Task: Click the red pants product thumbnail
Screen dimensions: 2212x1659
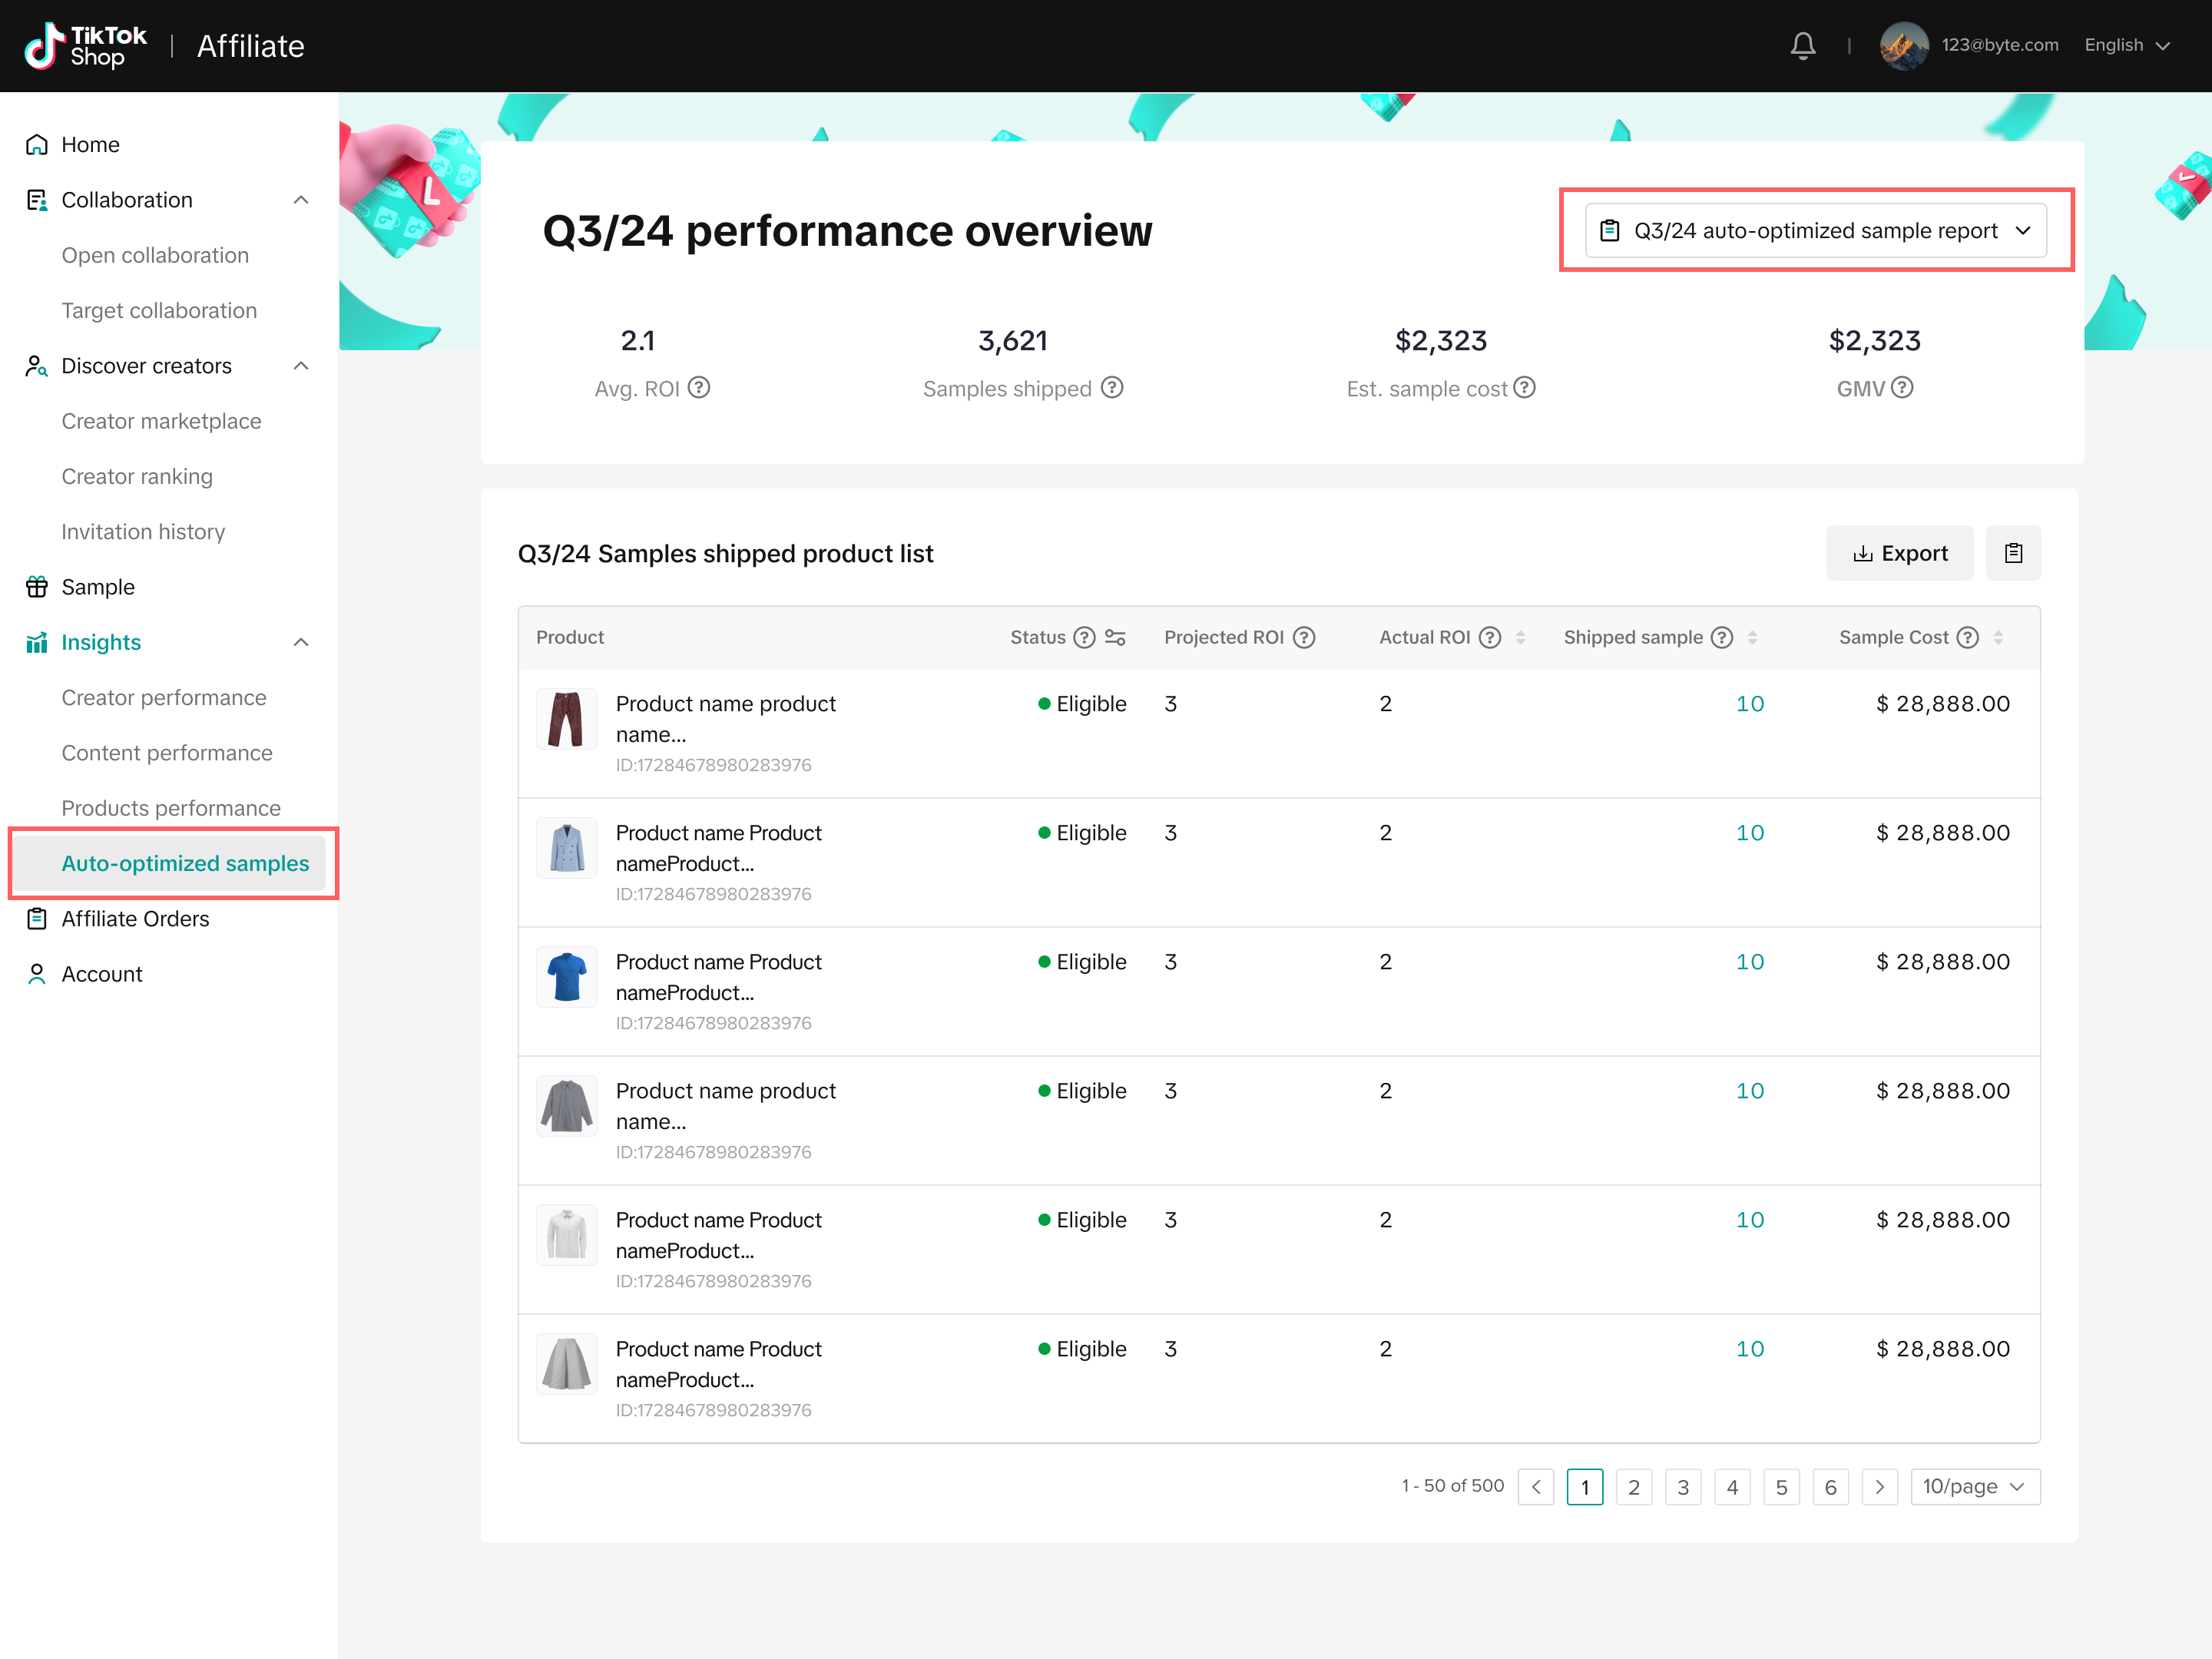Action: point(566,718)
